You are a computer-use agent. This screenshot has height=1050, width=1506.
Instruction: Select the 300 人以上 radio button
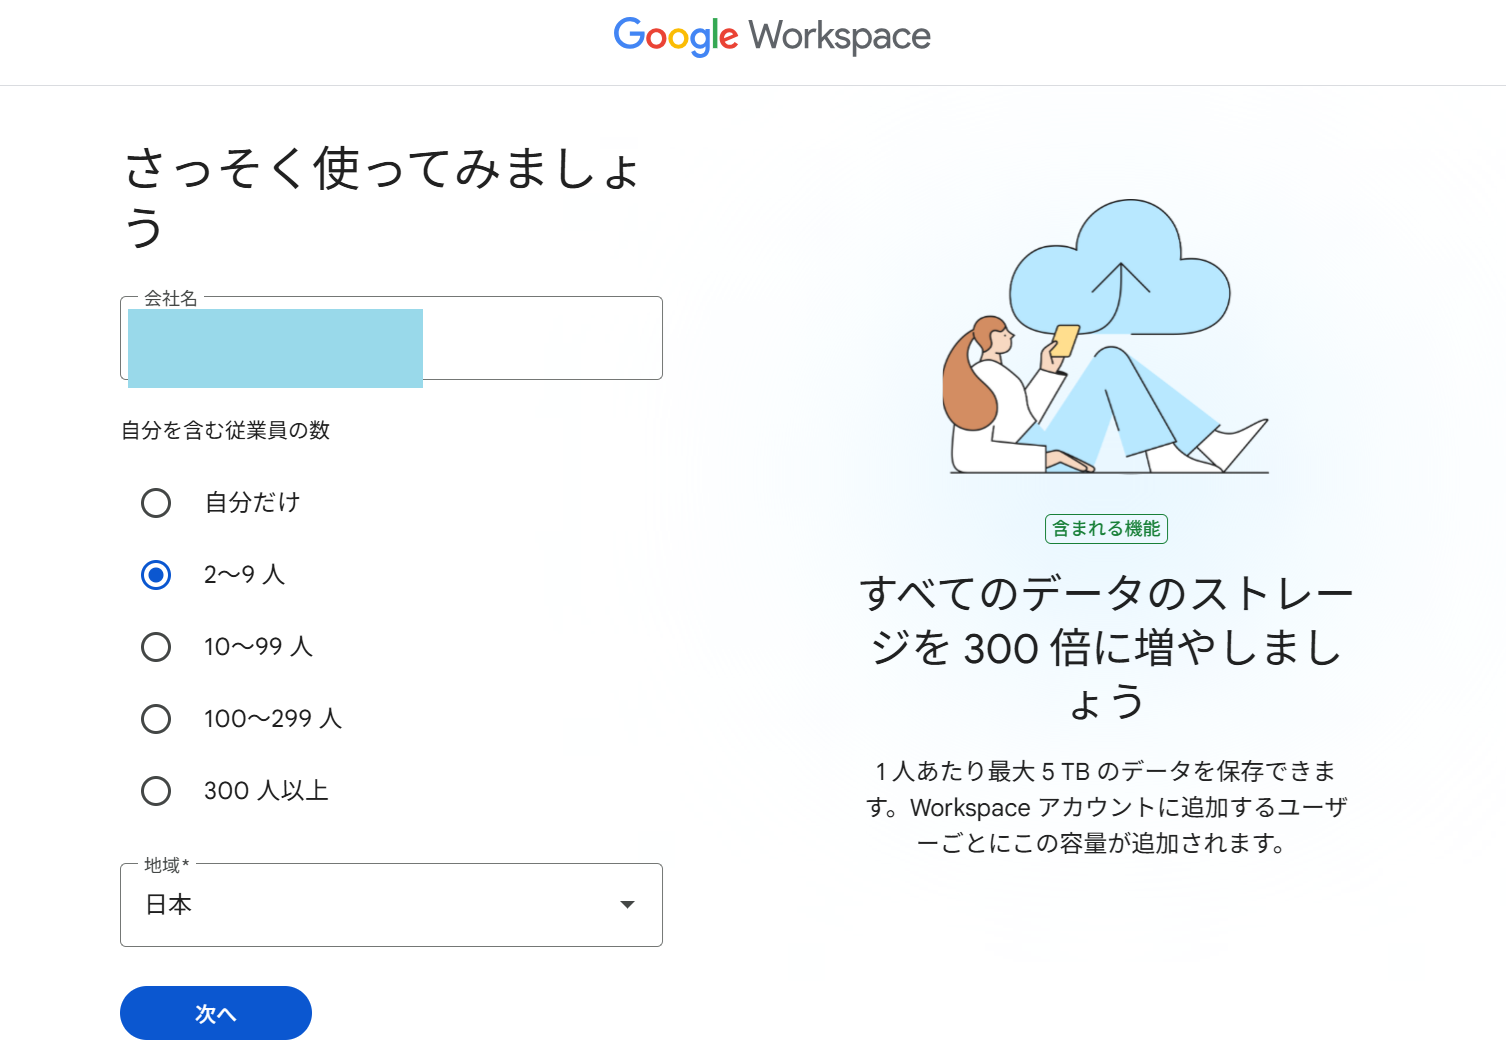pyautogui.click(x=156, y=791)
